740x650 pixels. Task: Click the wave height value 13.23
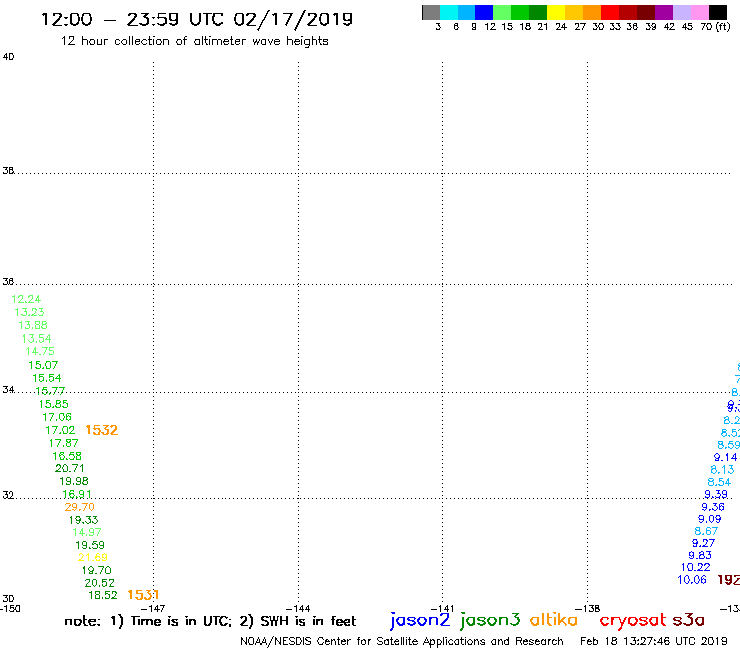click(x=29, y=312)
